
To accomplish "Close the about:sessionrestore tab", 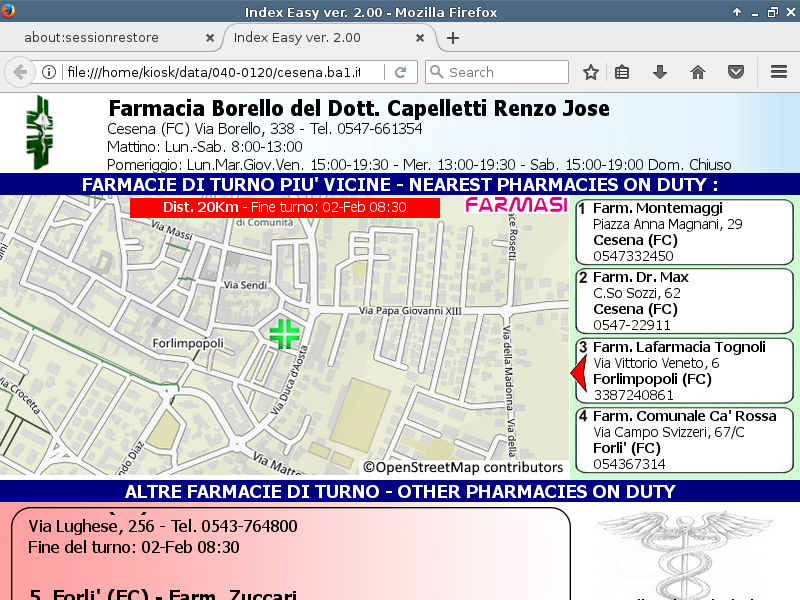I will (x=210, y=38).
